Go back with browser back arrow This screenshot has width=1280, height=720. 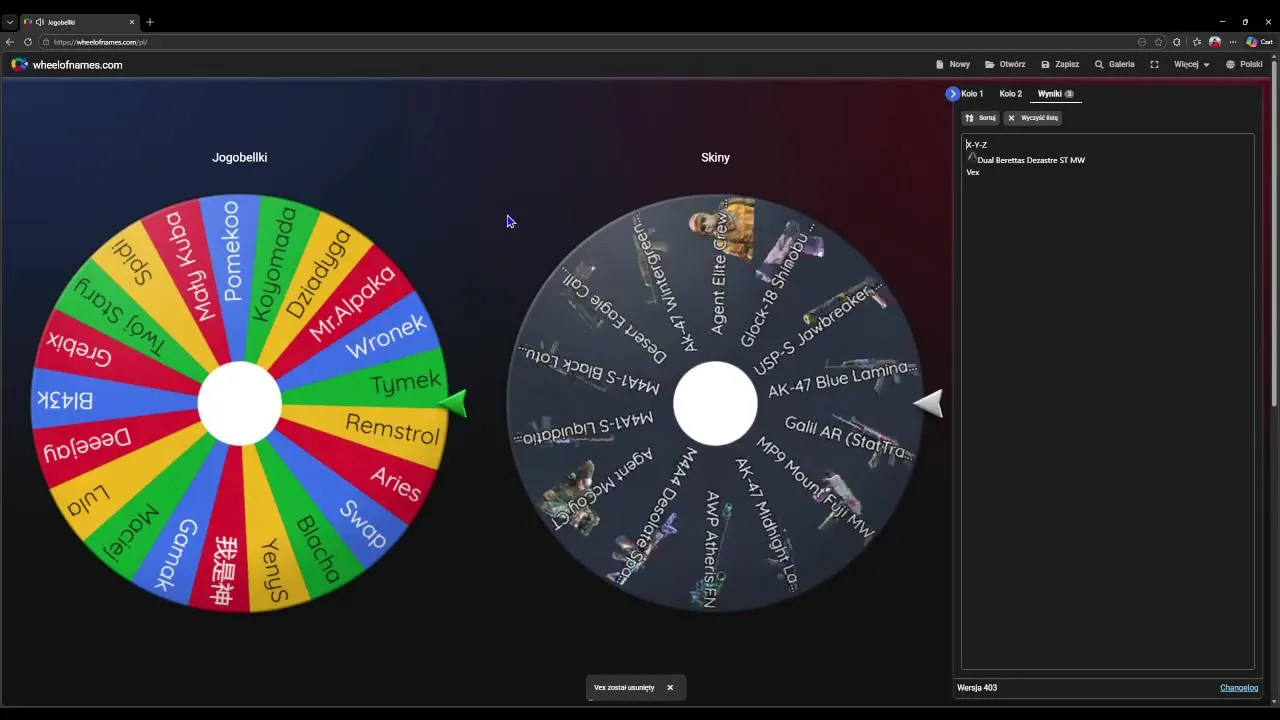(x=10, y=42)
